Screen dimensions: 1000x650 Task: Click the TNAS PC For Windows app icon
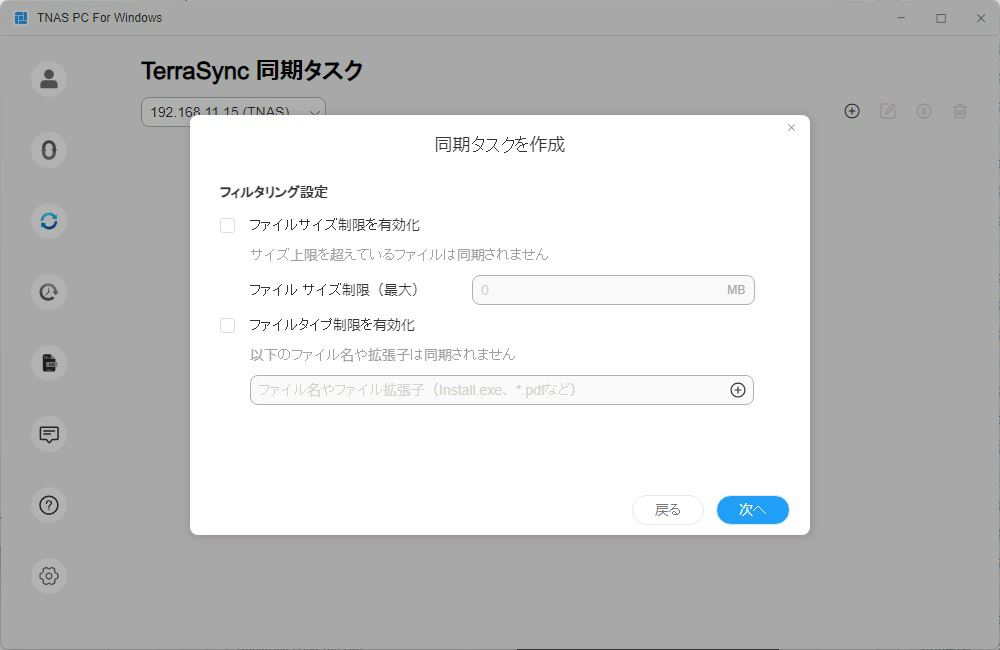(x=21, y=18)
